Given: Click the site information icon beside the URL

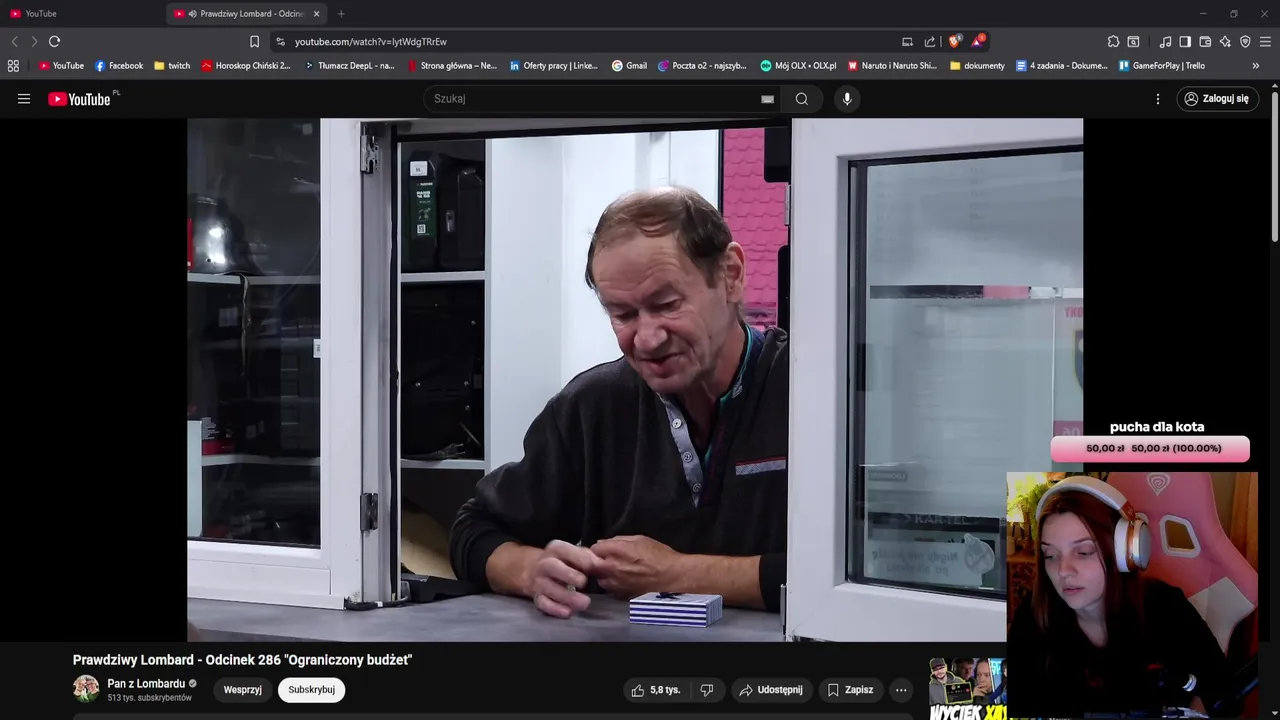Looking at the screenshot, I should (x=280, y=41).
